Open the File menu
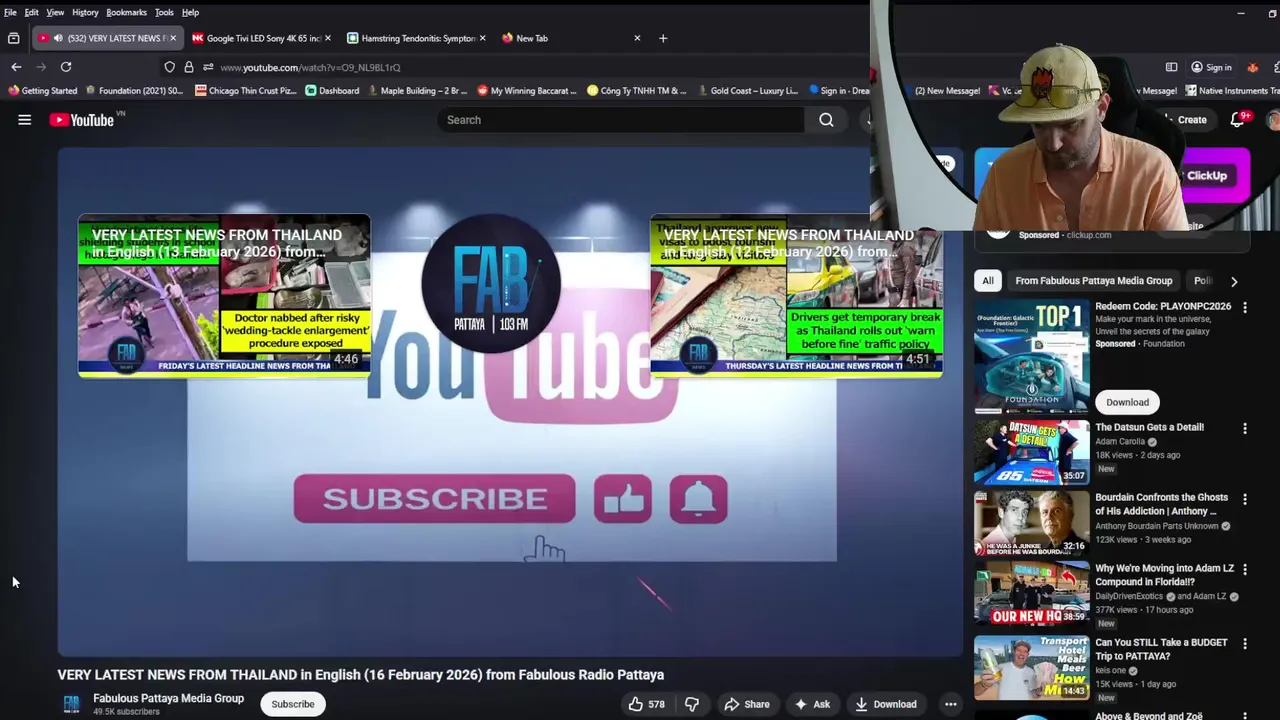 point(10,12)
